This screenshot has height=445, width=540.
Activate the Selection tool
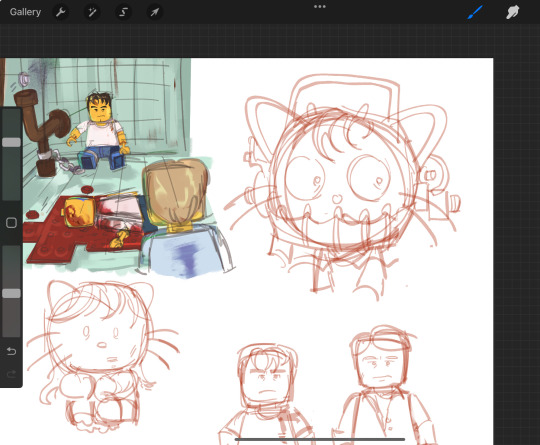point(123,12)
